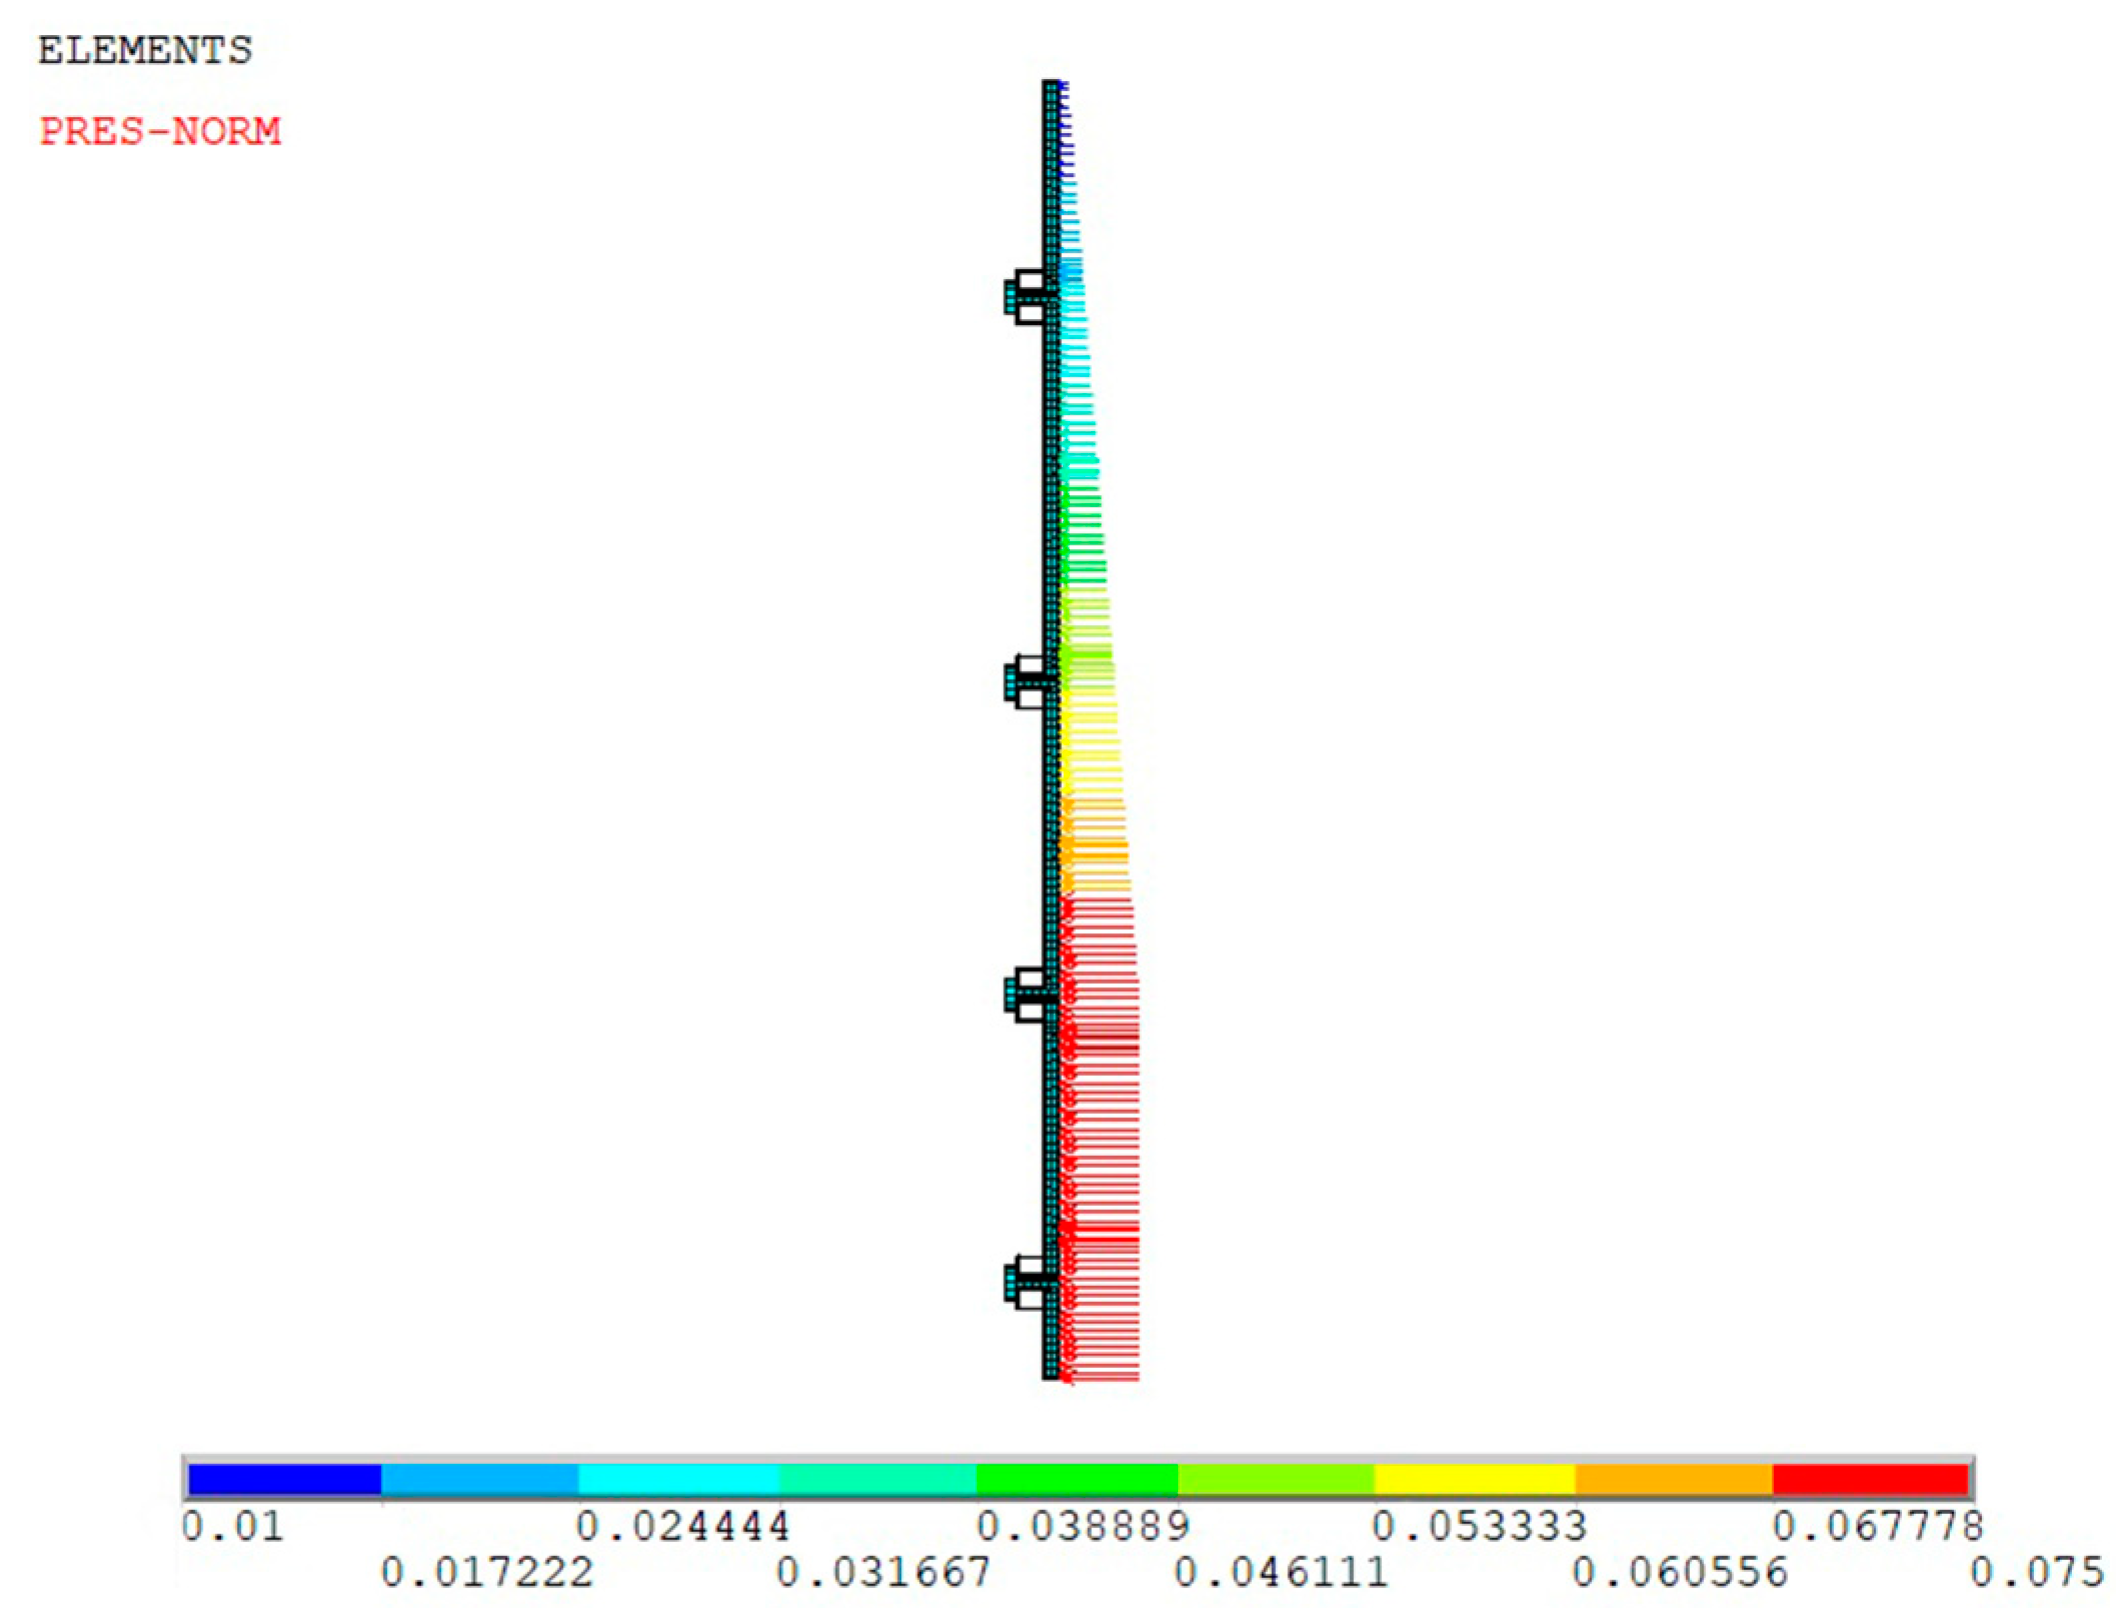Click the 0.017222 legend label

click(487, 1573)
